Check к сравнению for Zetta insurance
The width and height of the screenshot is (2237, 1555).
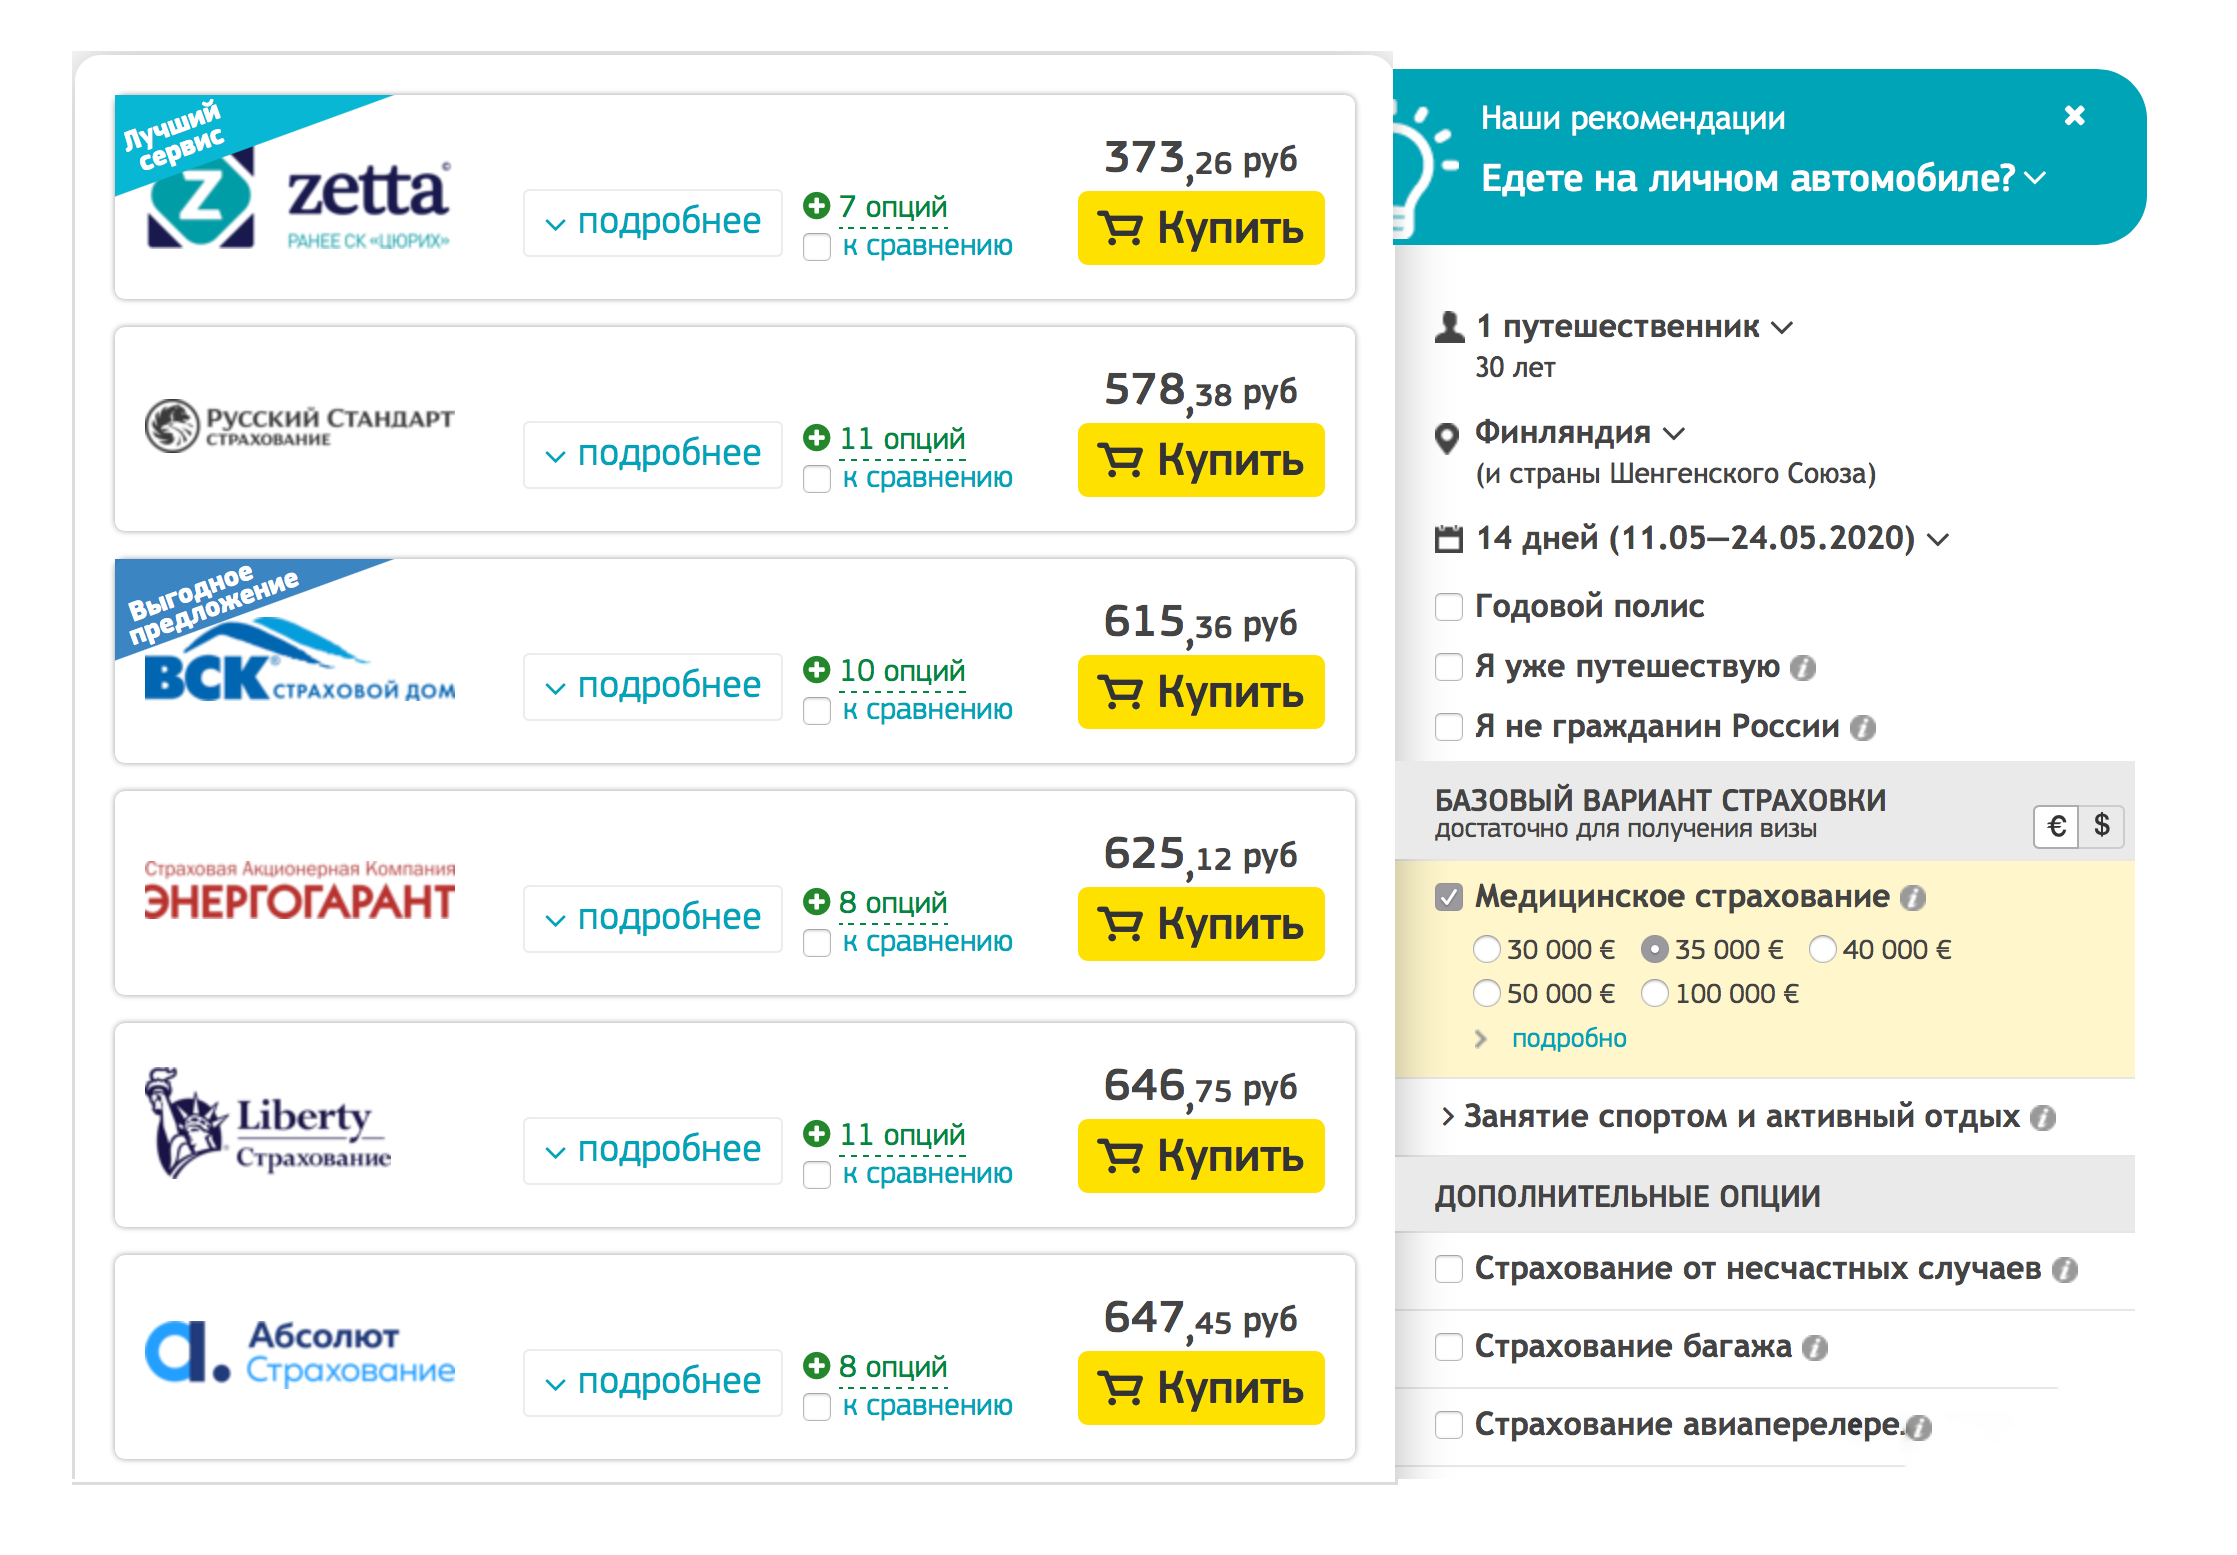(x=817, y=247)
